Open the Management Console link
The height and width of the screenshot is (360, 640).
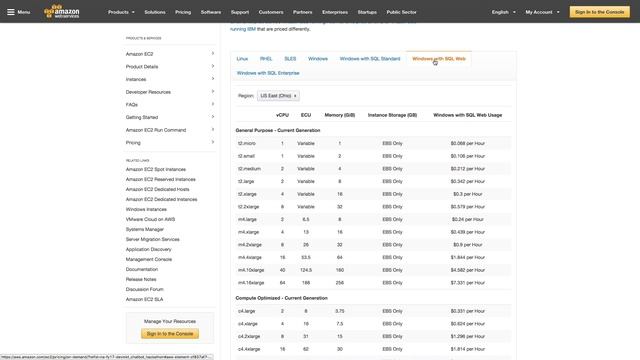(x=149, y=259)
